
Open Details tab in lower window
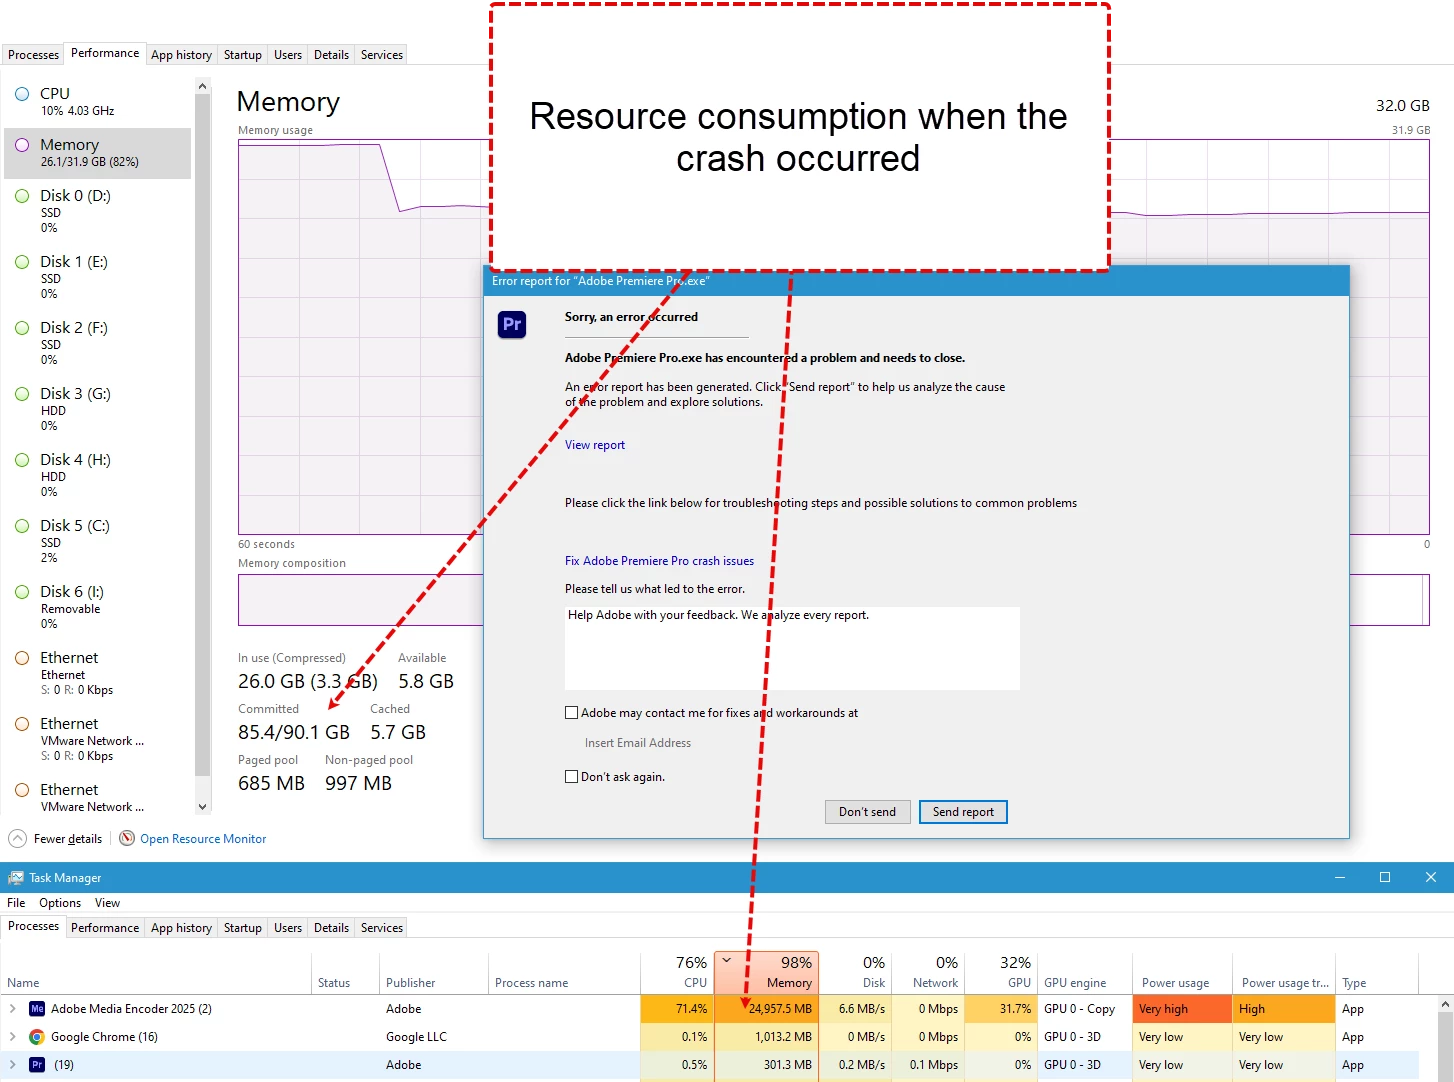[331, 928]
